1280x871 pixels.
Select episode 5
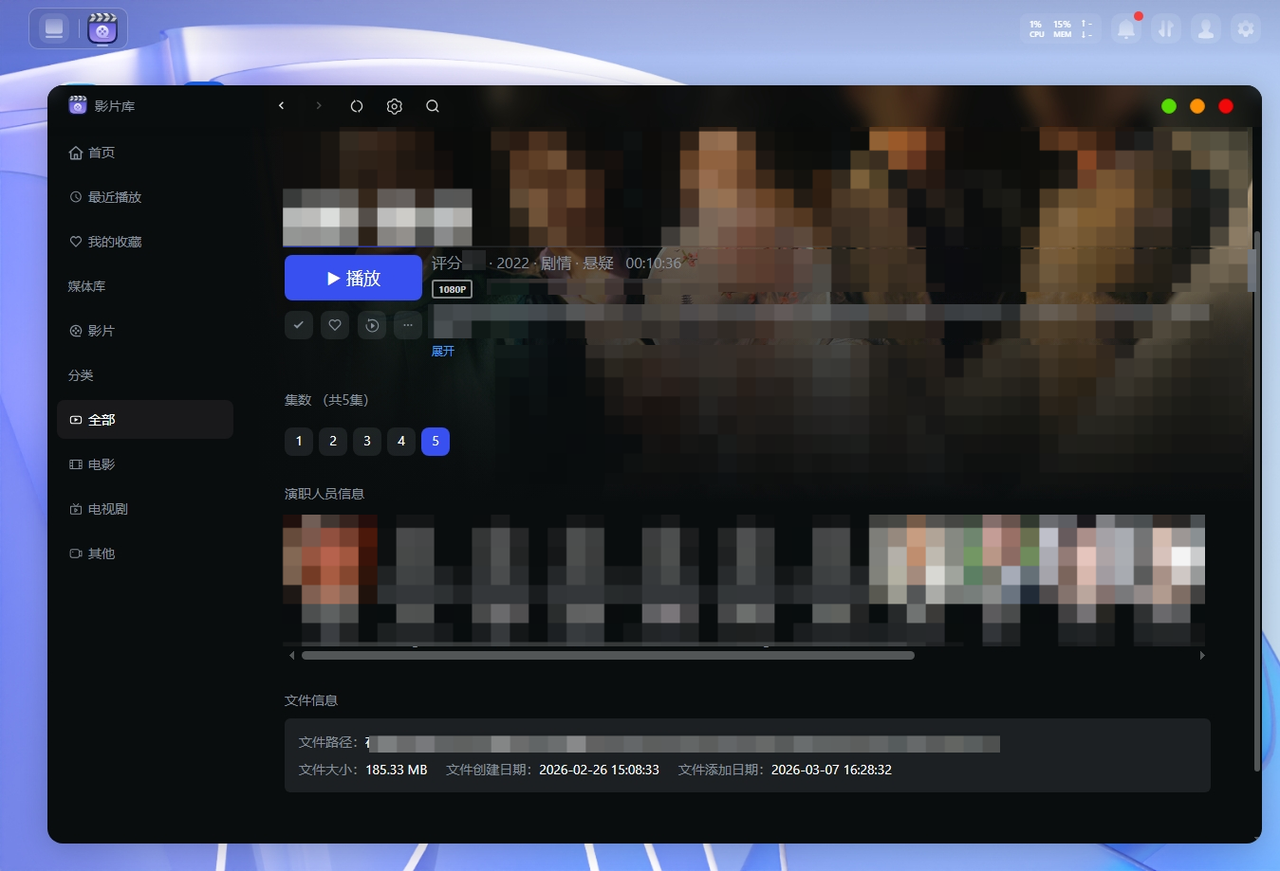tap(435, 441)
